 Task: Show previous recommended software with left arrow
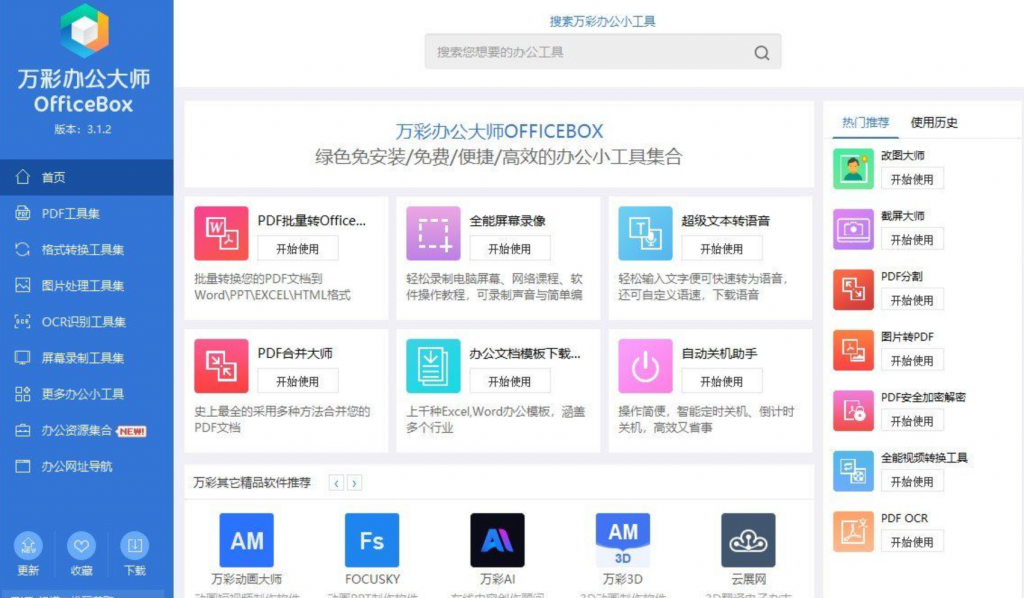336,483
